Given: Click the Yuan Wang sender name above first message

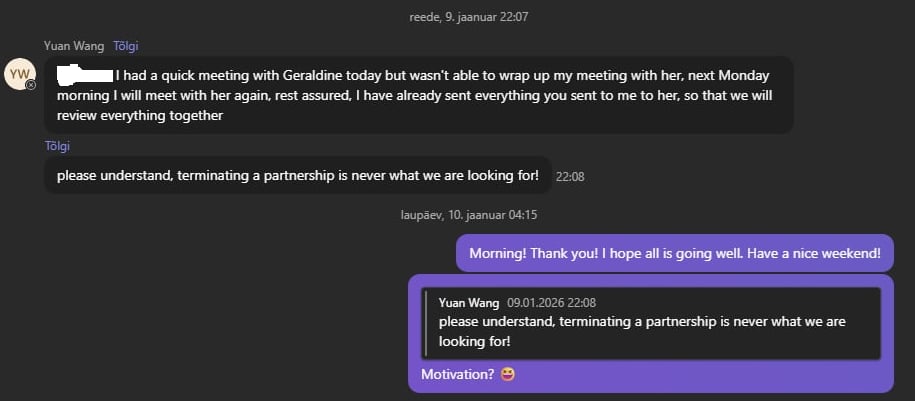Looking at the screenshot, I should point(74,46).
